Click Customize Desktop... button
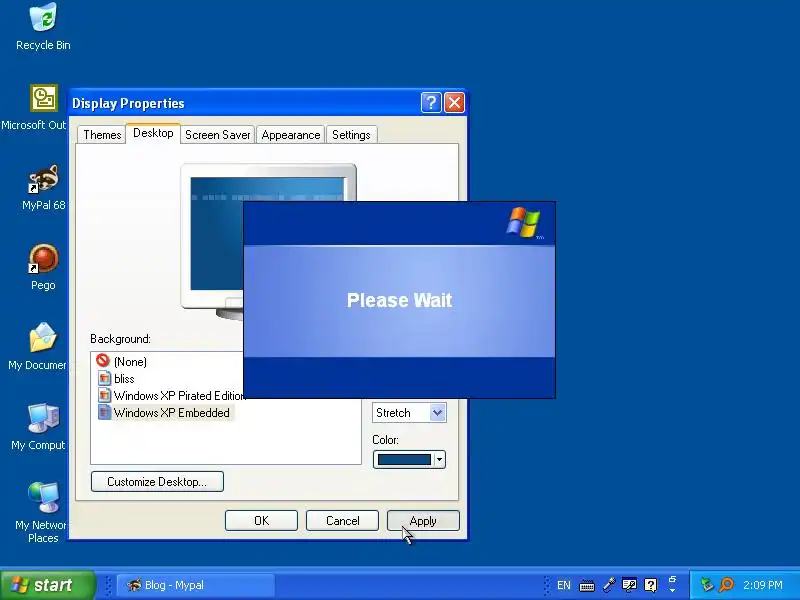 [157, 482]
